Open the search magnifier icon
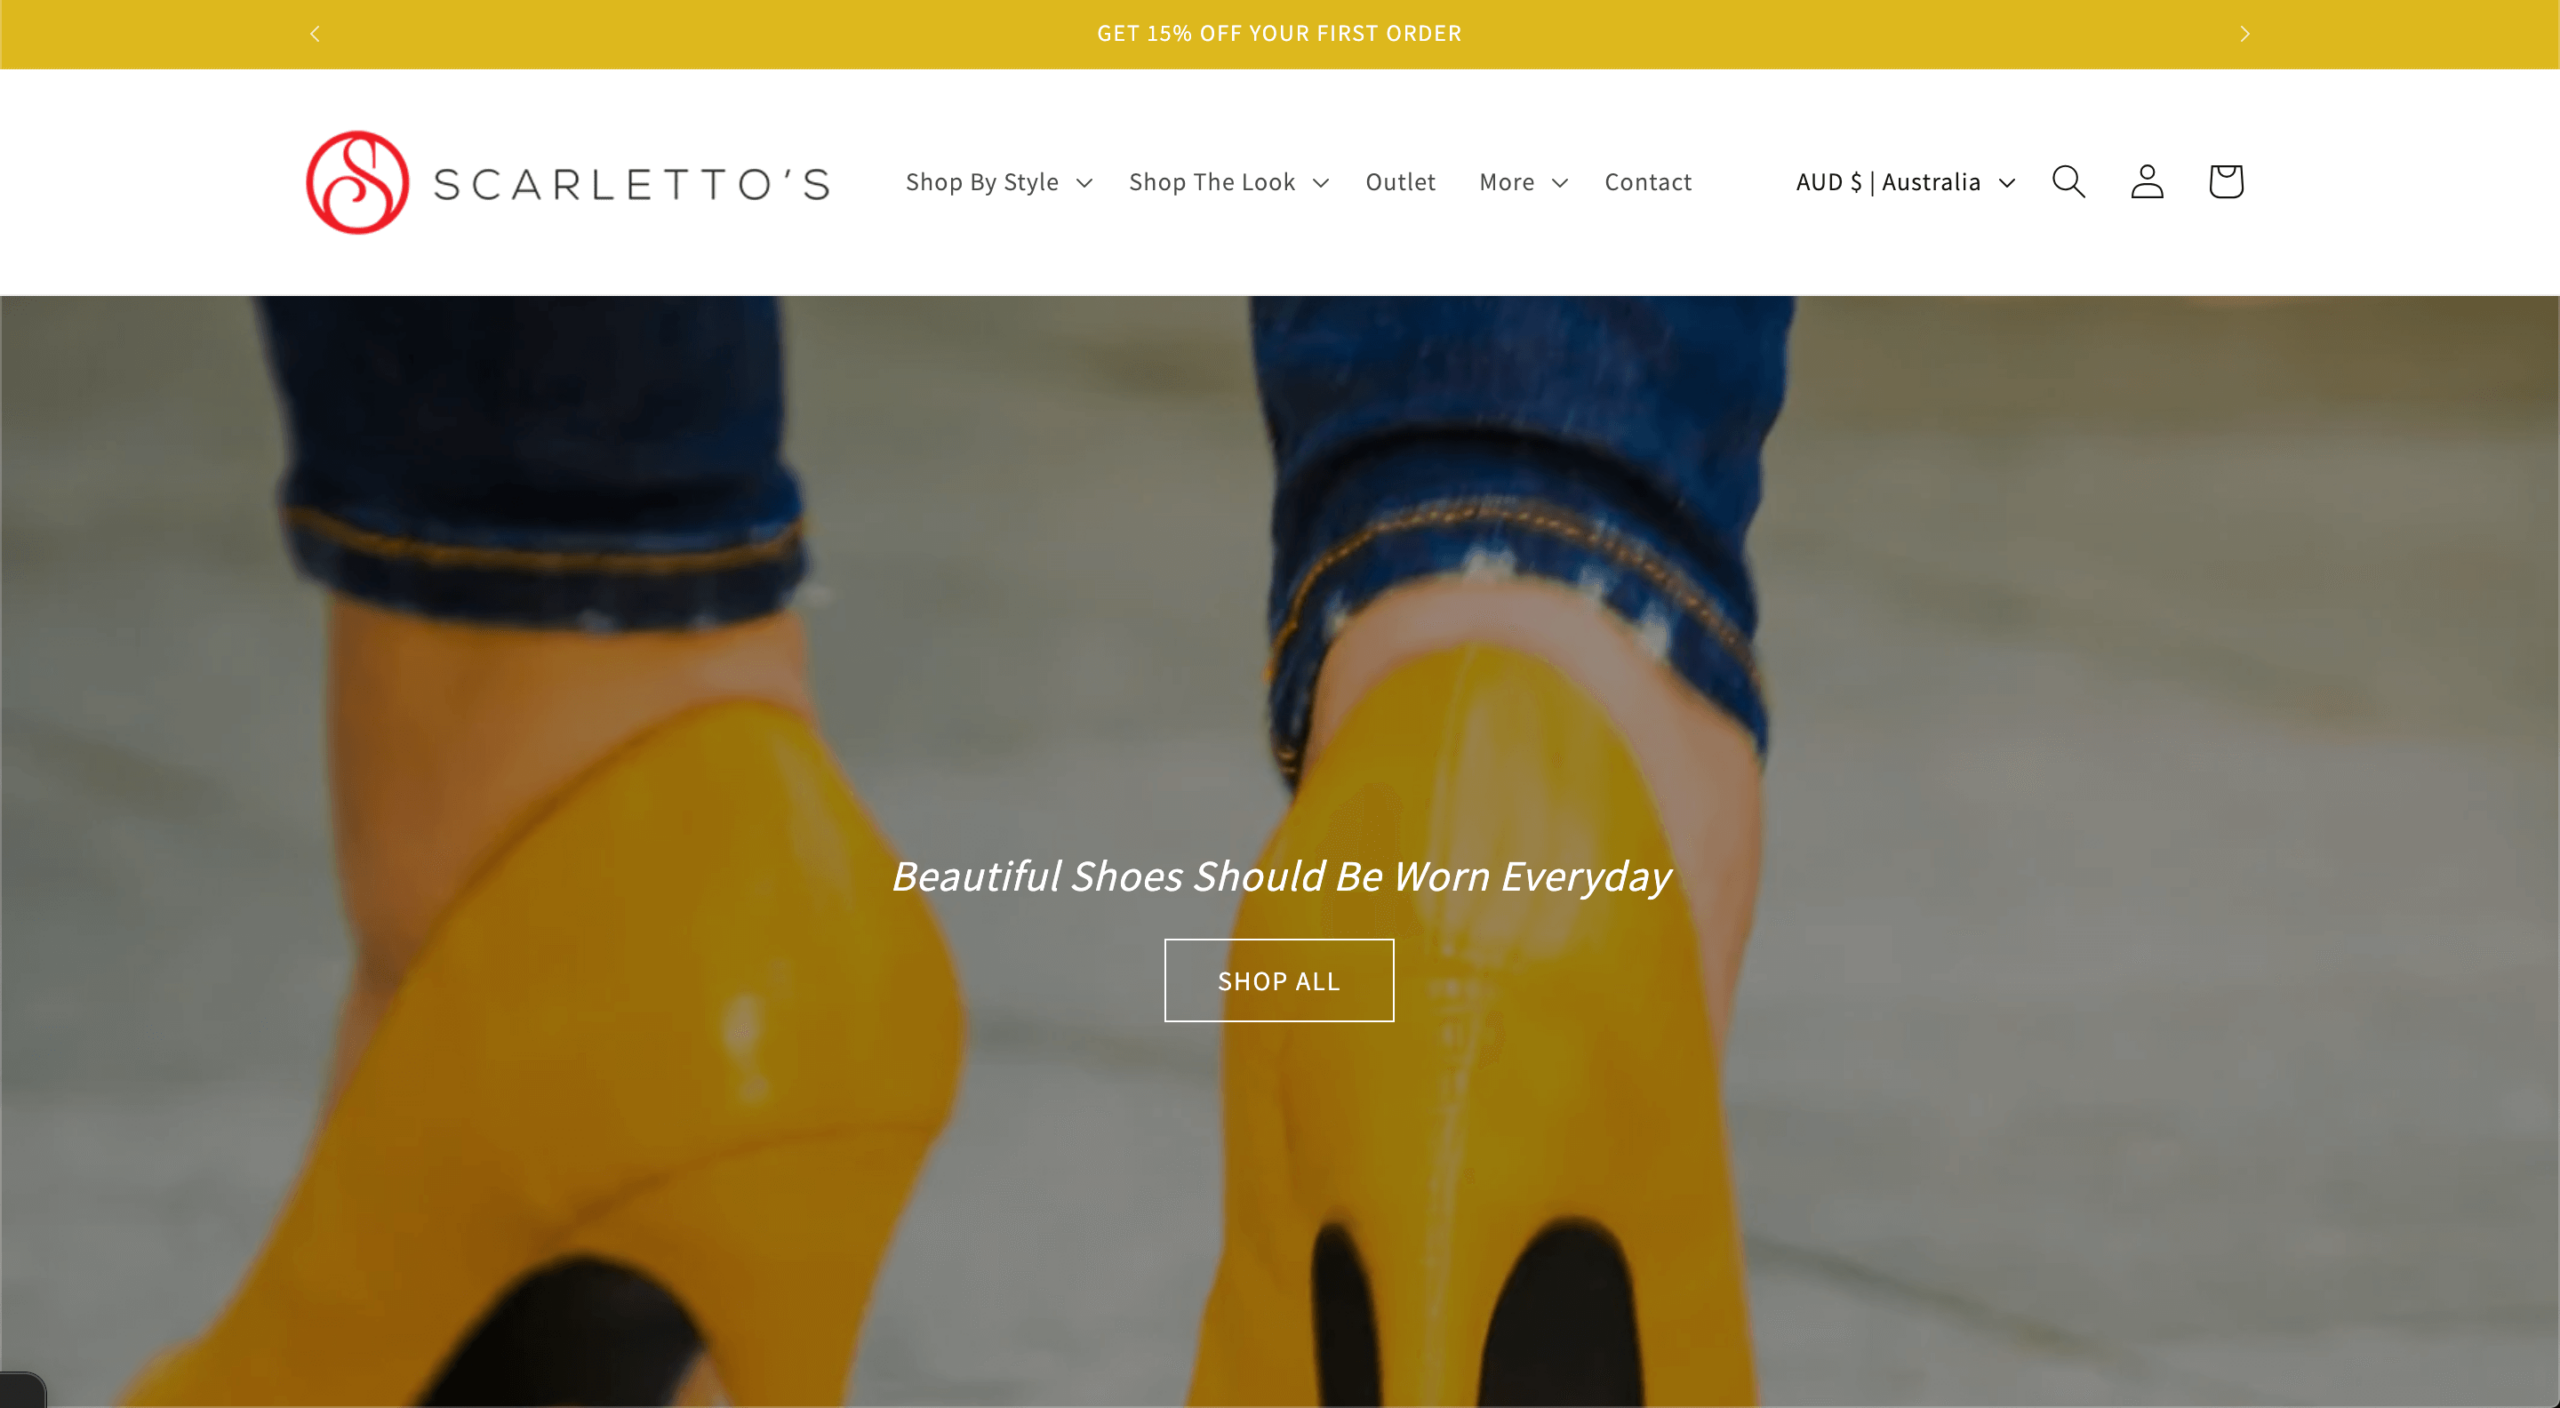 pos(2068,182)
